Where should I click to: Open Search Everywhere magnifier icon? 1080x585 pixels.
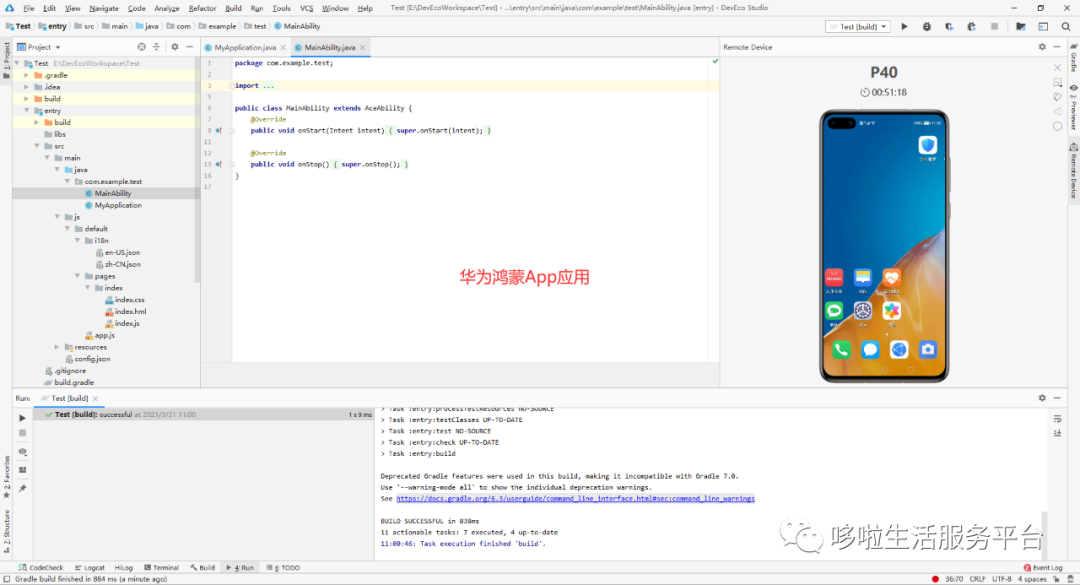click(x=1066, y=26)
